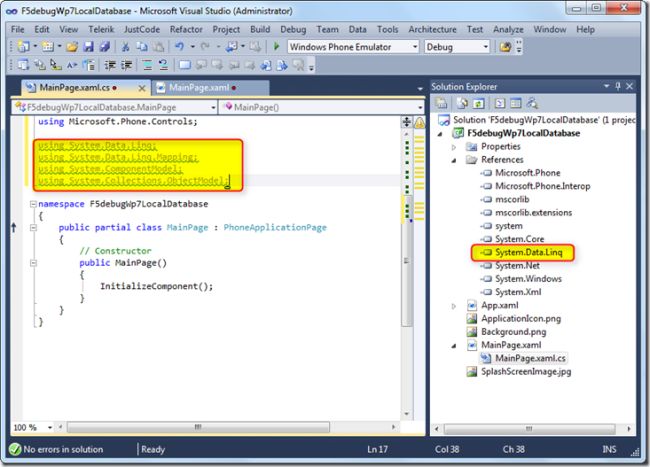Start debugging with the green play icon
Image resolution: width=650 pixels, height=467 pixels.
[x=276, y=46]
